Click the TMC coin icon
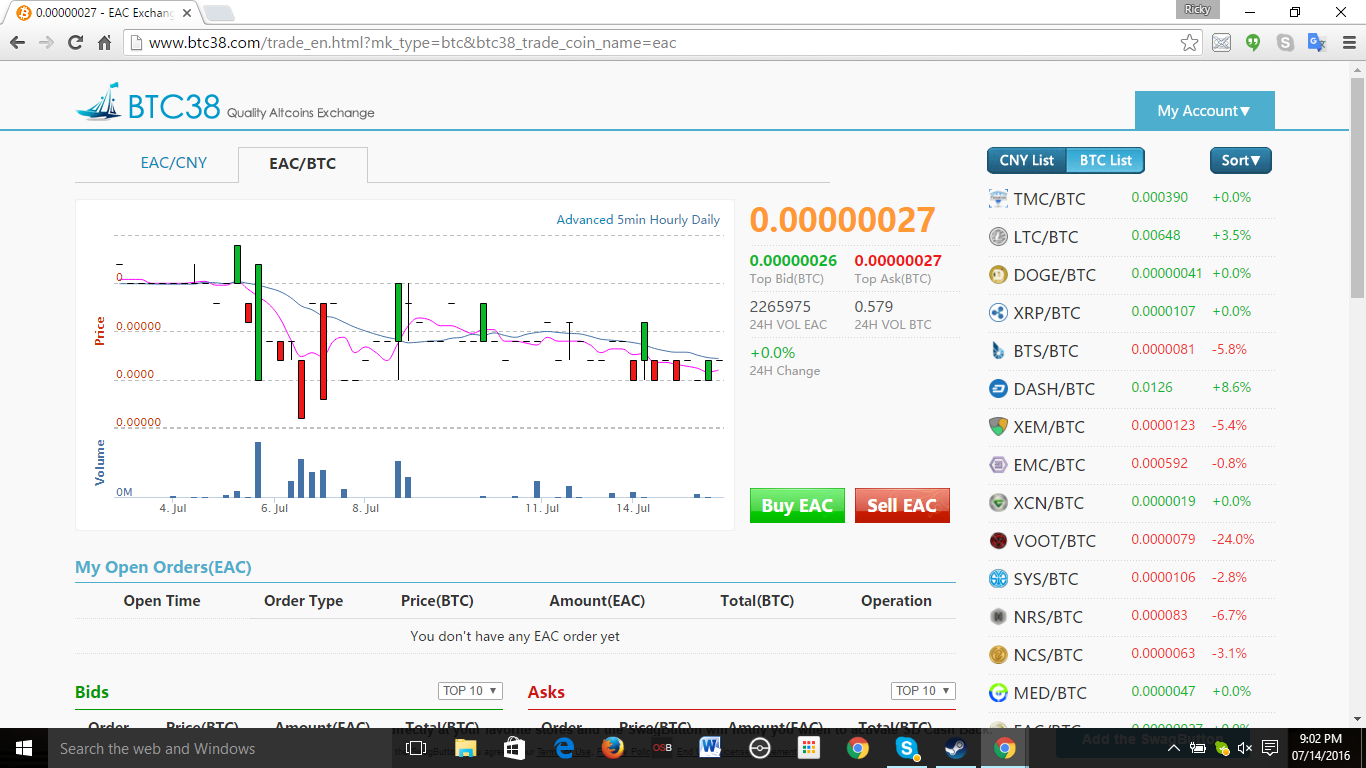Image resolution: width=1366 pixels, height=768 pixels. pyautogui.click(x=998, y=198)
